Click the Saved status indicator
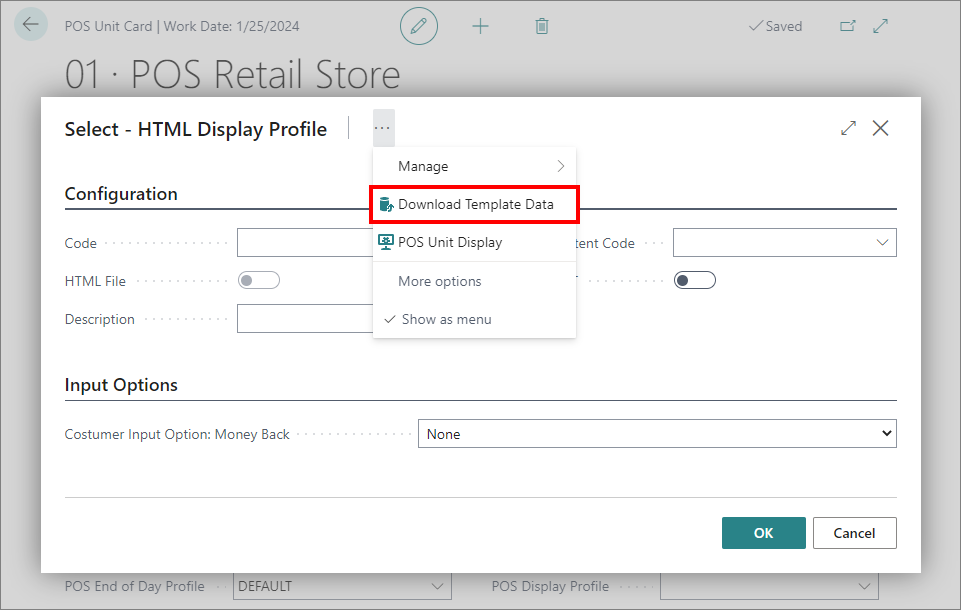This screenshot has height=610, width=961. click(775, 26)
